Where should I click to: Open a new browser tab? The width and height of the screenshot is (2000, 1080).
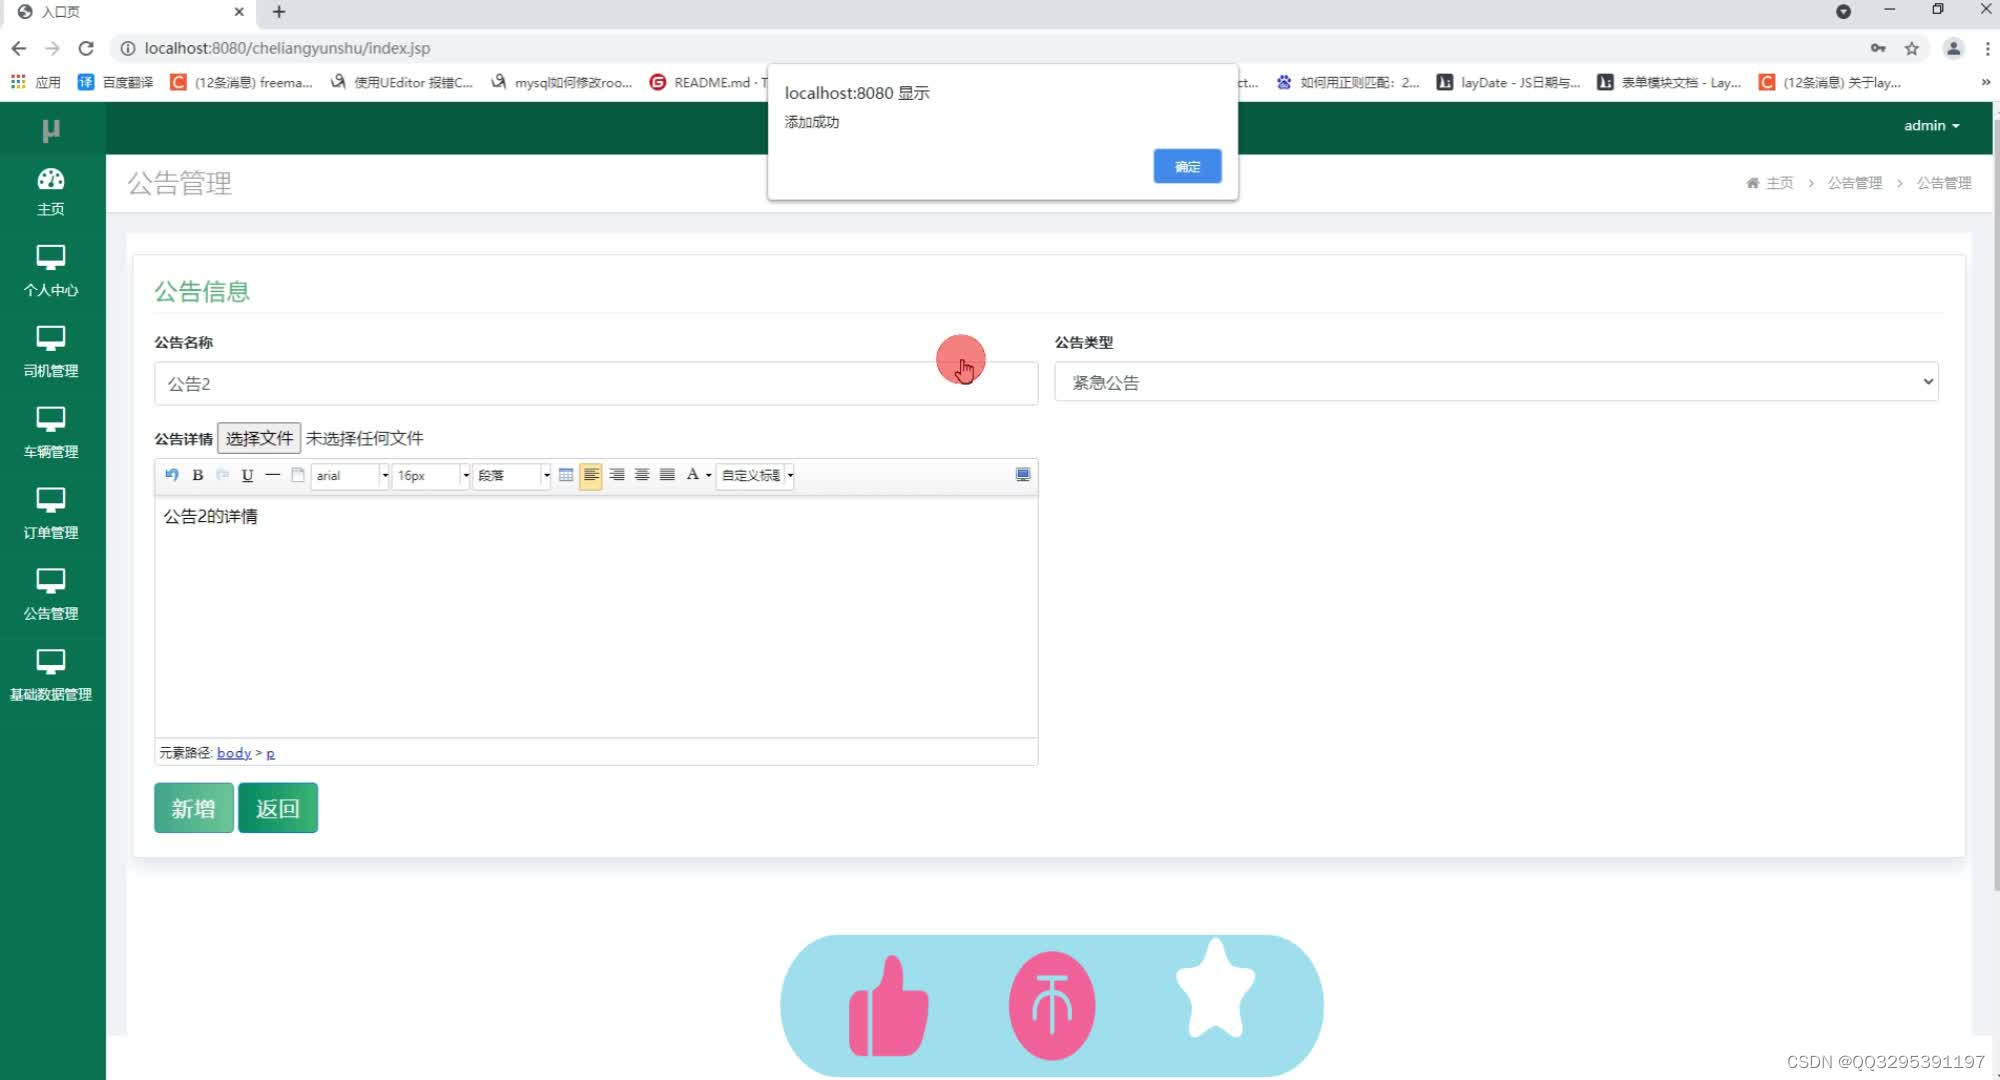279,12
